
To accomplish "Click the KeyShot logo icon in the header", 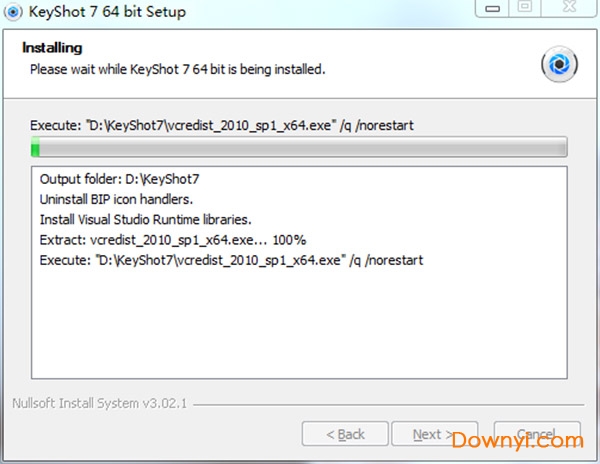I will [559, 64].
